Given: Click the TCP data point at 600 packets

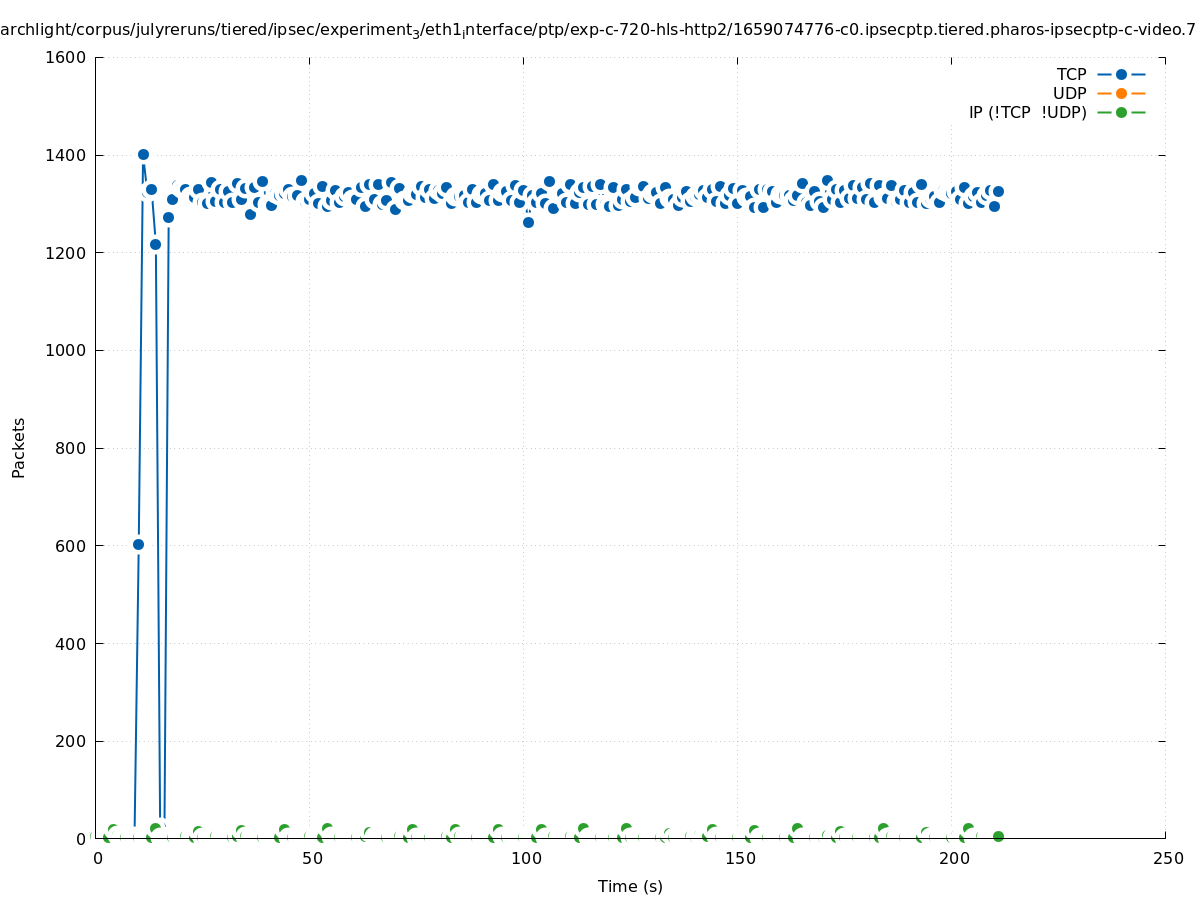Looking at the screenshot, I should 138,544.
